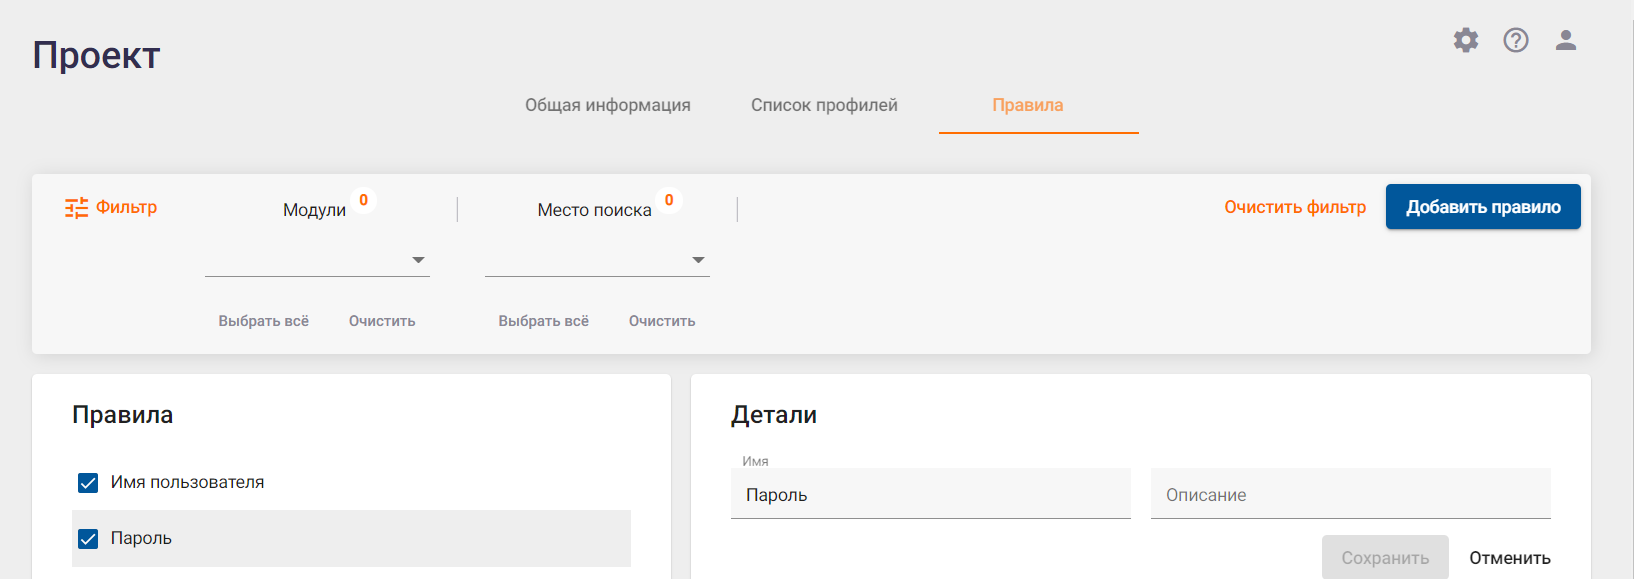The width and height of the screenshot is (1634, 579).
Task: Switch to the Общая информация tab
Action: pyautogui.click(x=608, y=105)
